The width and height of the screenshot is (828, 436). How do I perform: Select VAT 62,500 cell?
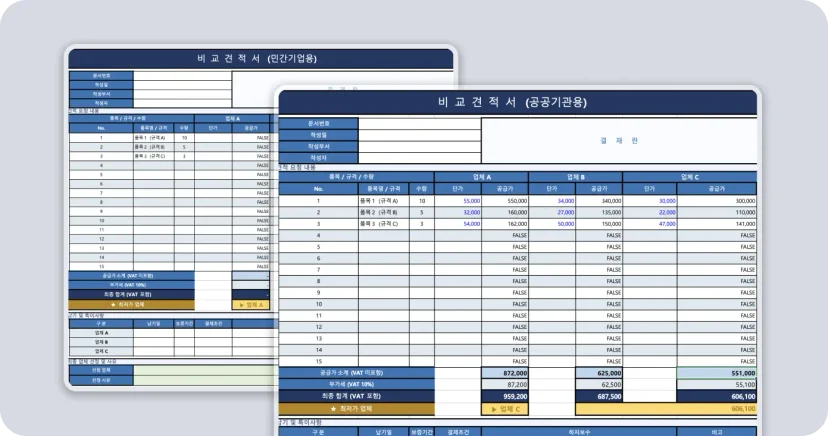pos(599,385)
